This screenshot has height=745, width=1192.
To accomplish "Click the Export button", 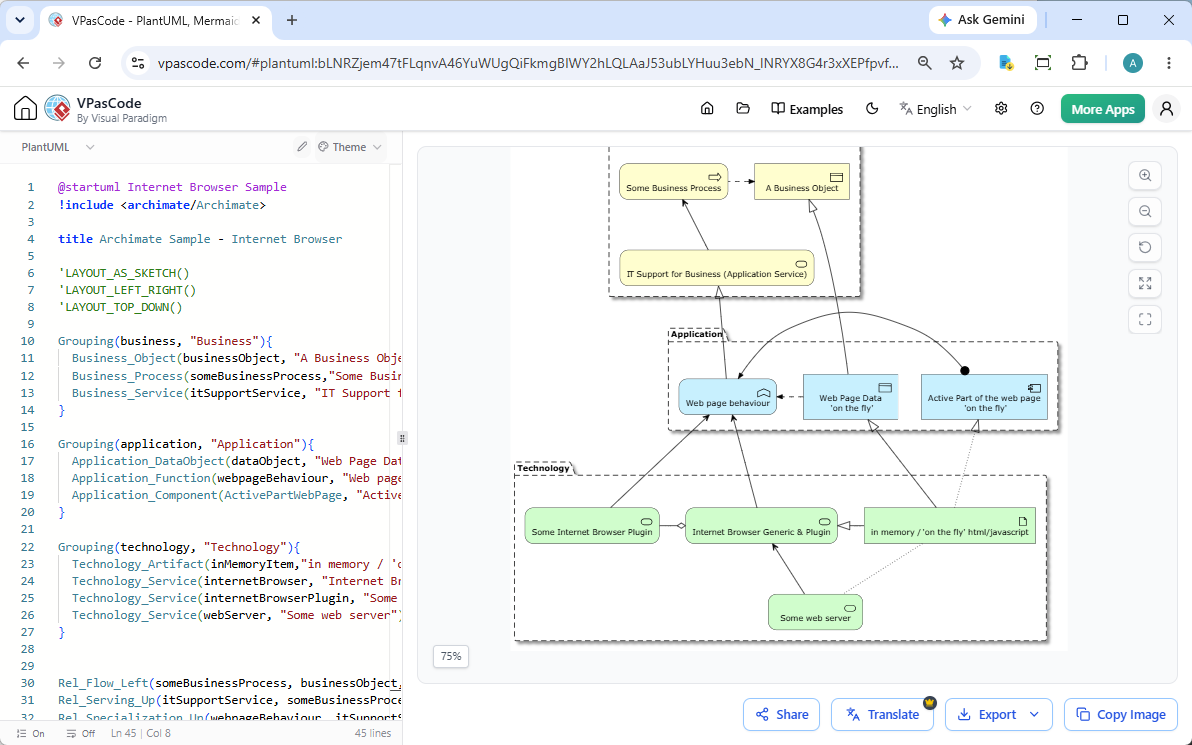I will pyautogui.click(x=986, y=714).
